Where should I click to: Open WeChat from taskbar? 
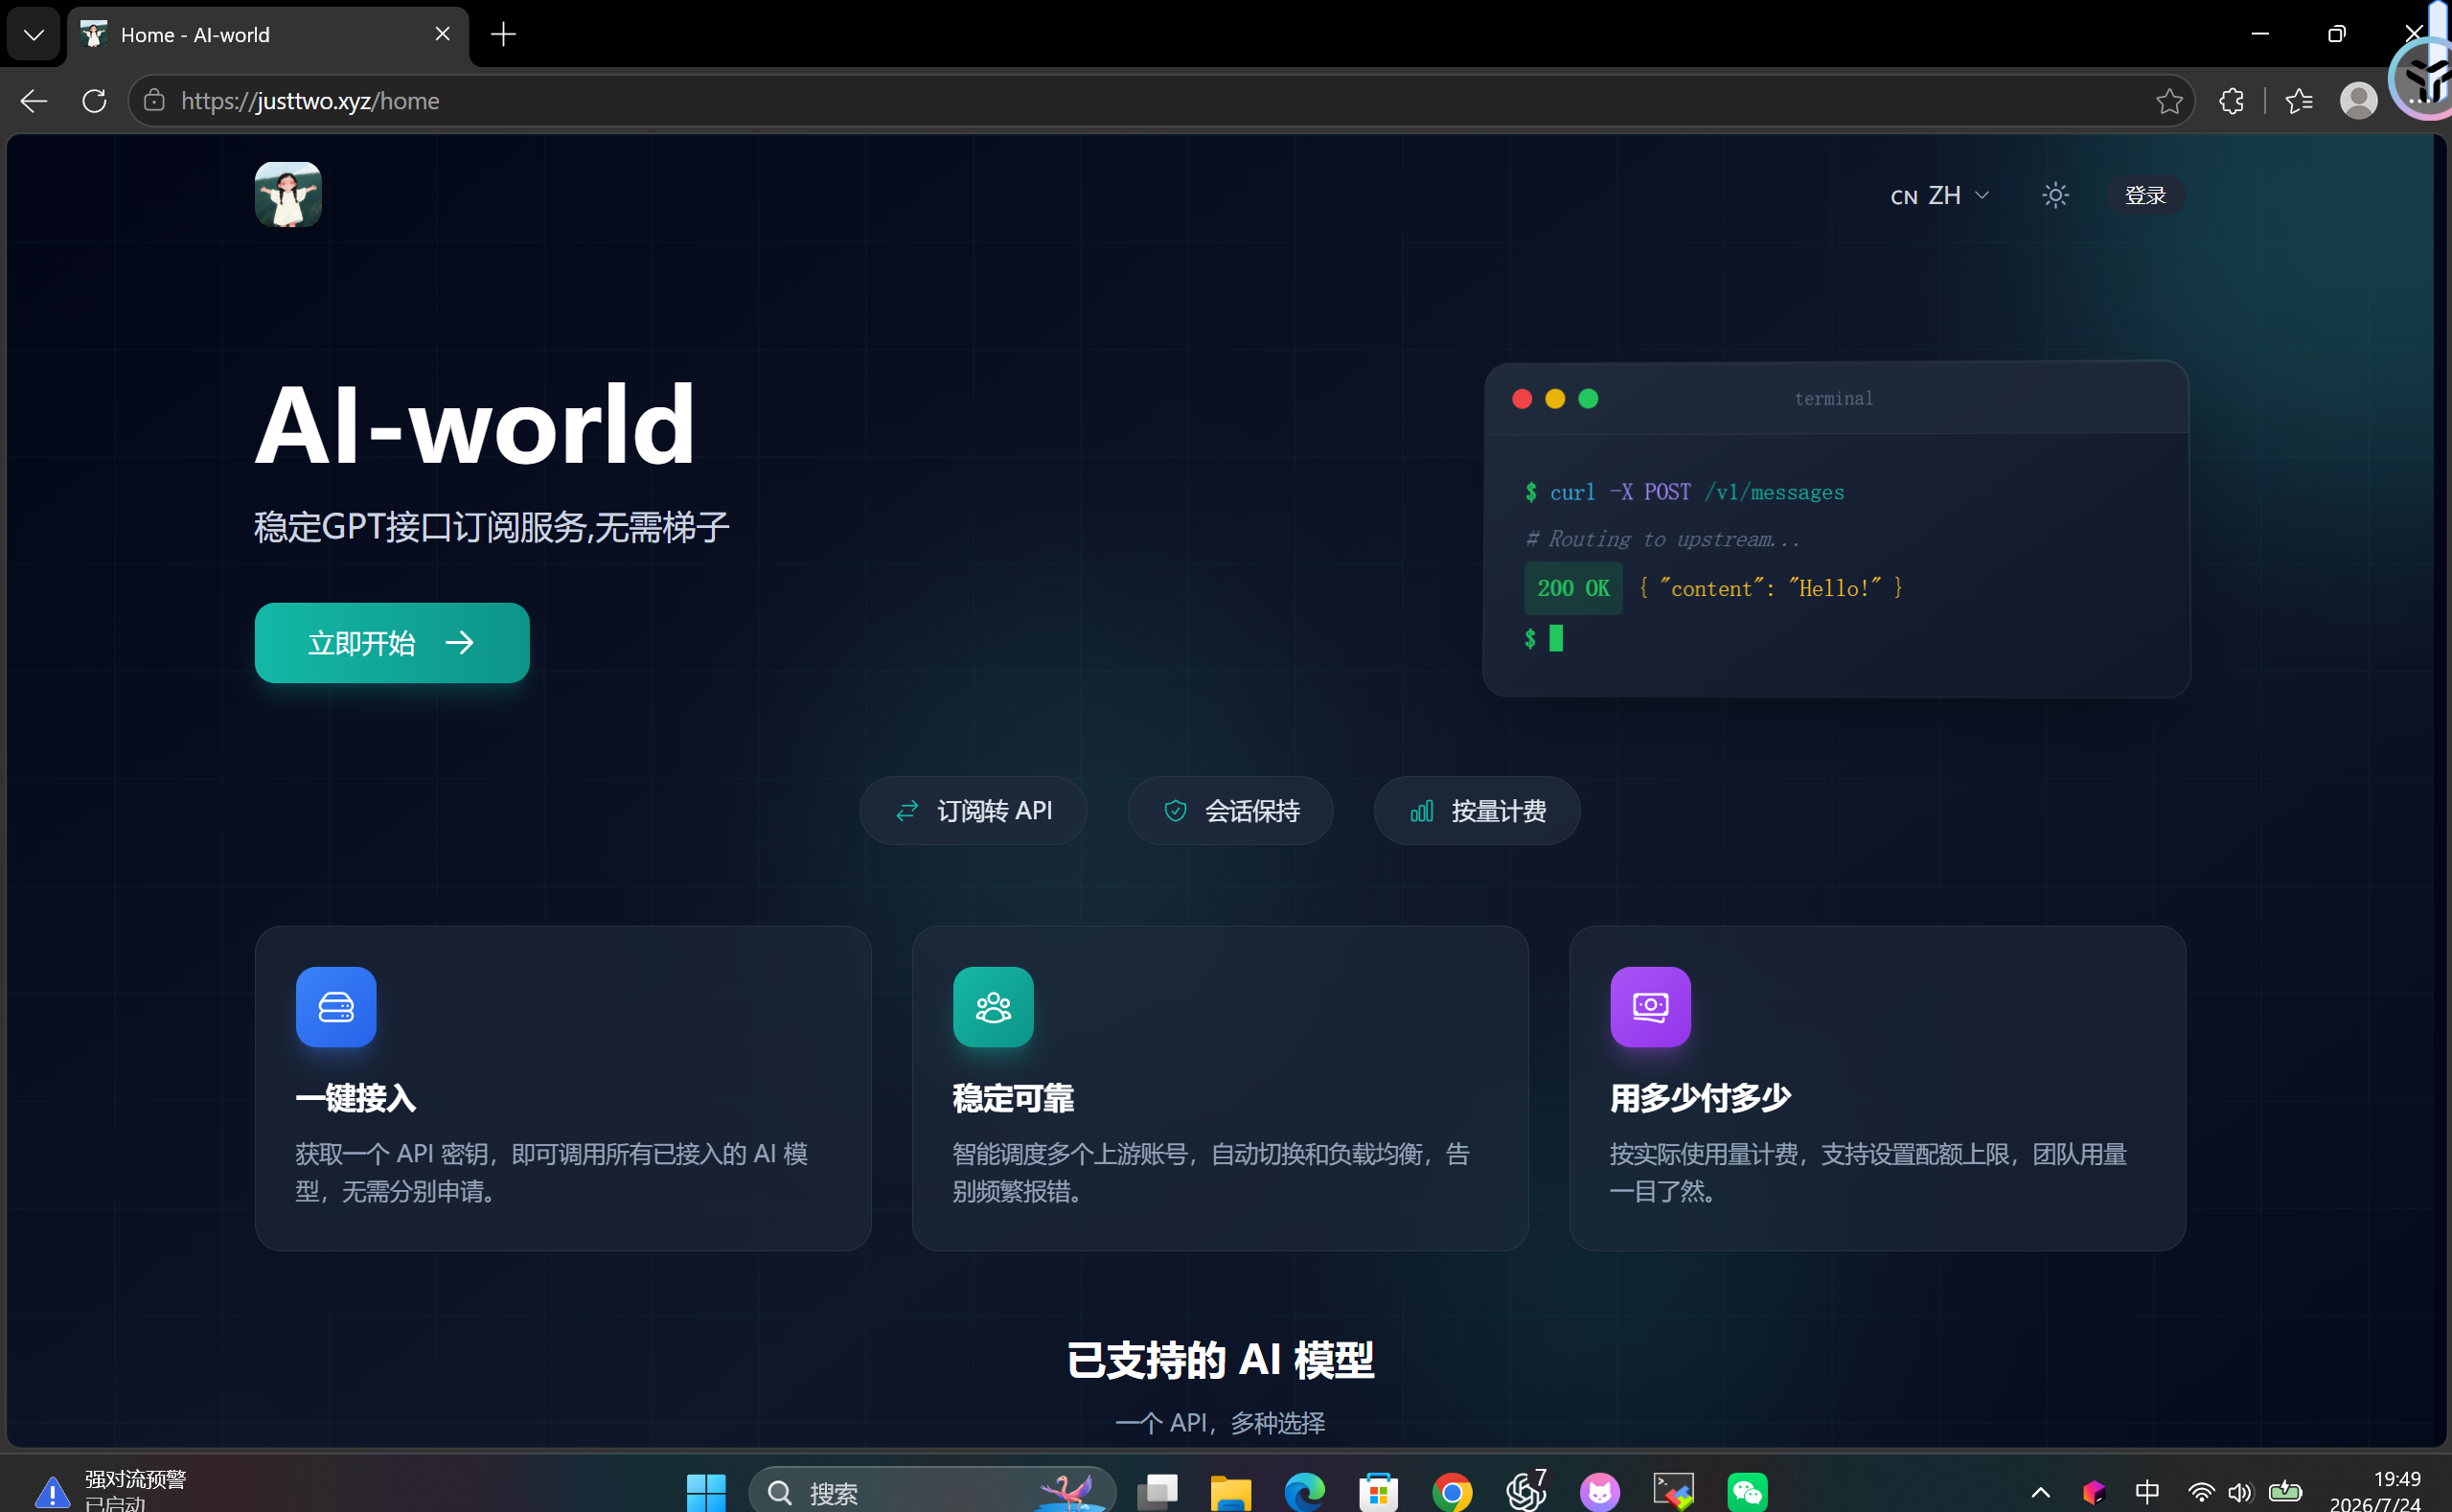click(x=1747, y=1492)
